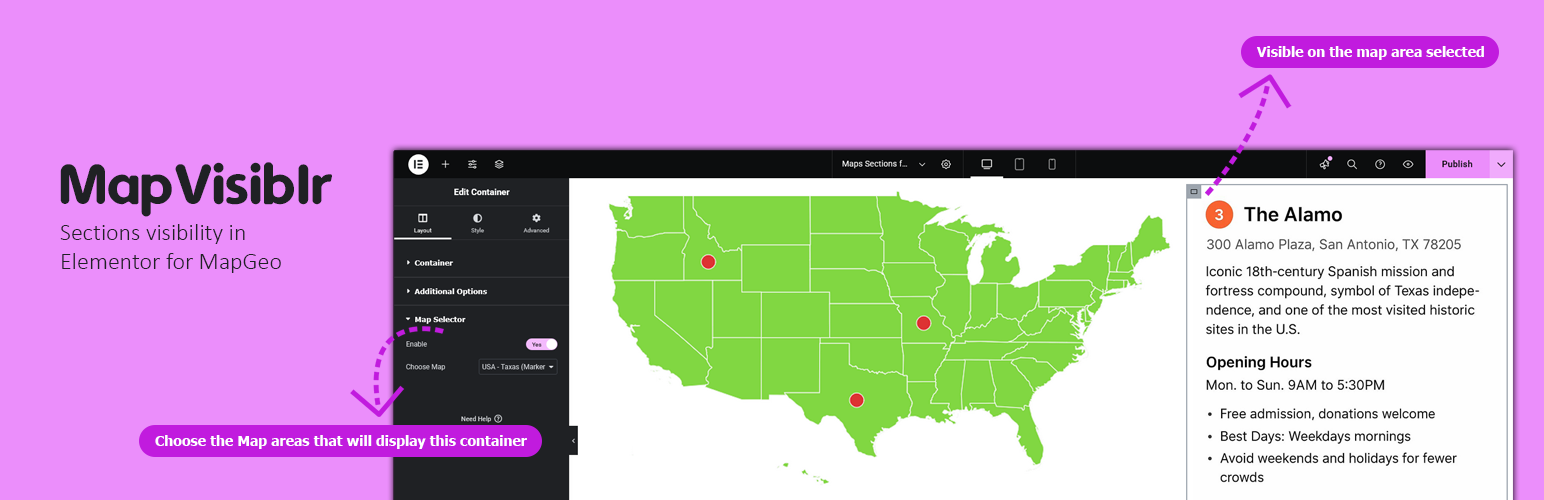Screen dimensions: 1544x500
Task: Open the Maps Sections document dropdown
Action: point(883,164)
